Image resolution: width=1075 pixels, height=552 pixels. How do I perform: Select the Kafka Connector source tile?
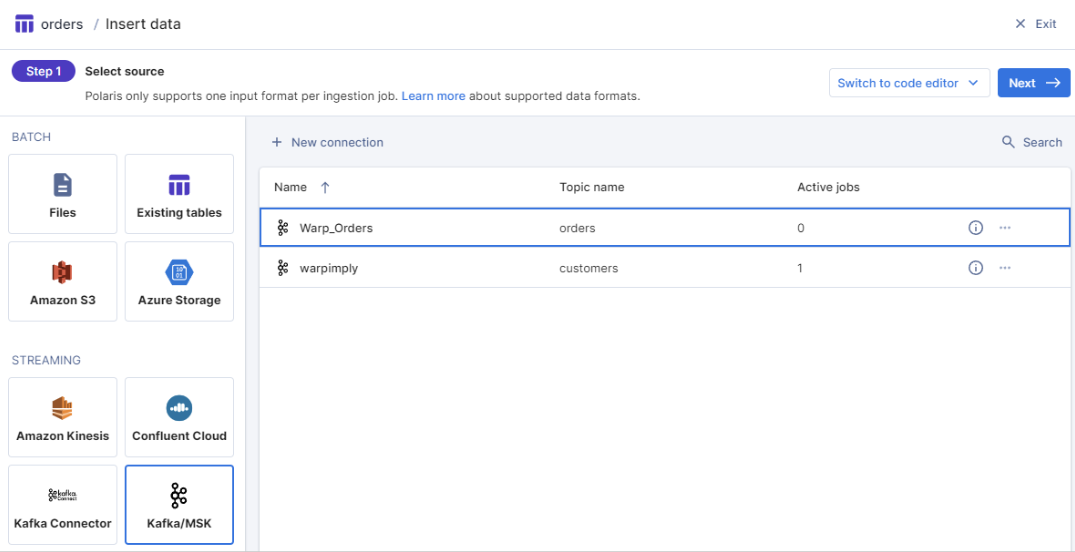coord(62,504)
